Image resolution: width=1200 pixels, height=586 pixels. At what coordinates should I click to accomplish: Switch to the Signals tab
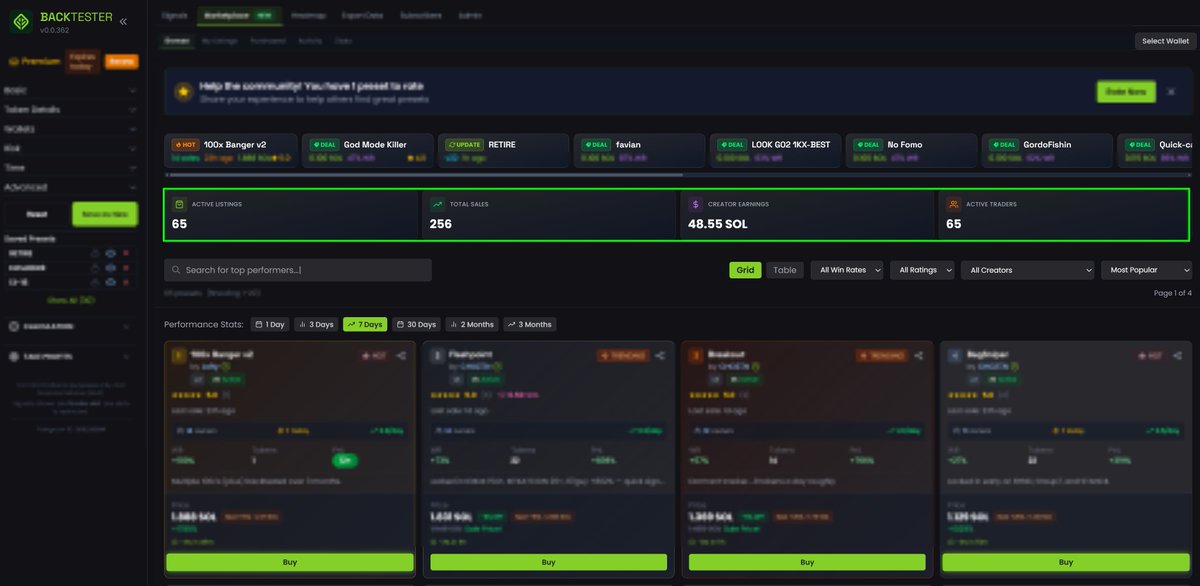[x=176, y=15]
